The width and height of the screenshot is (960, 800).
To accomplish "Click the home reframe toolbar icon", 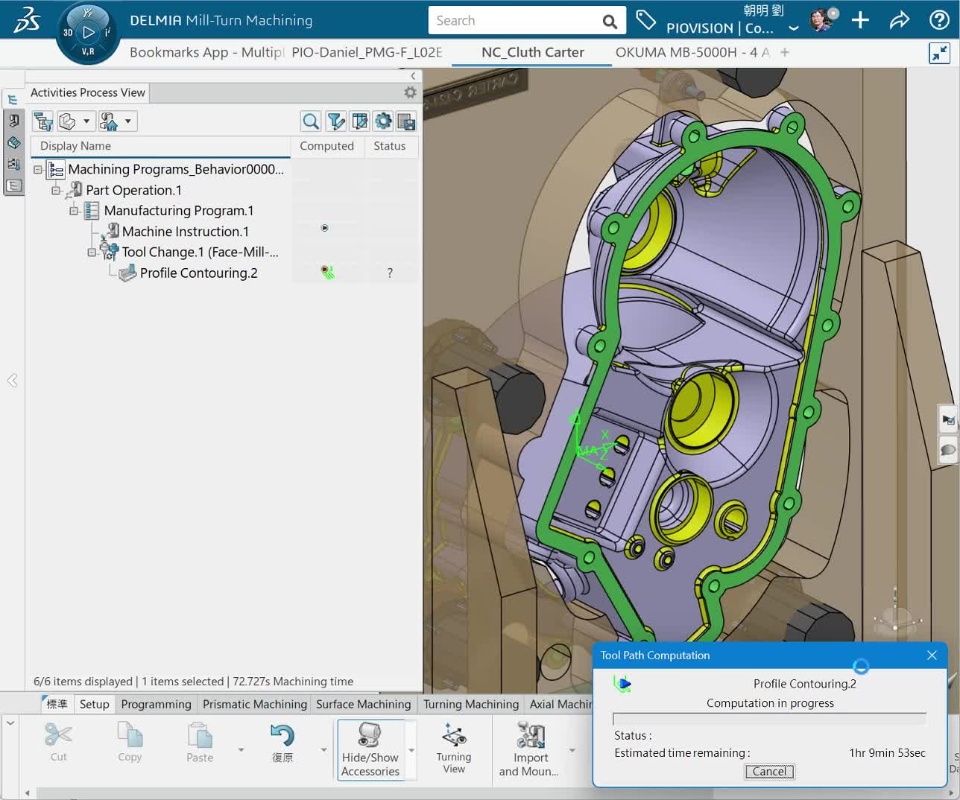I will [109, 121].
